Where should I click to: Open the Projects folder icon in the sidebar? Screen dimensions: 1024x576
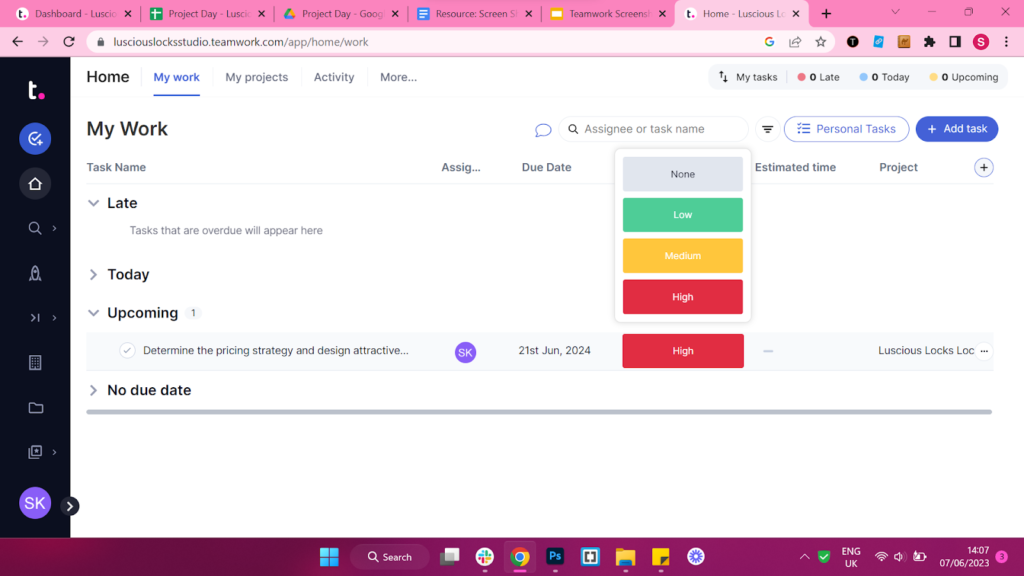tap(35, 408)
